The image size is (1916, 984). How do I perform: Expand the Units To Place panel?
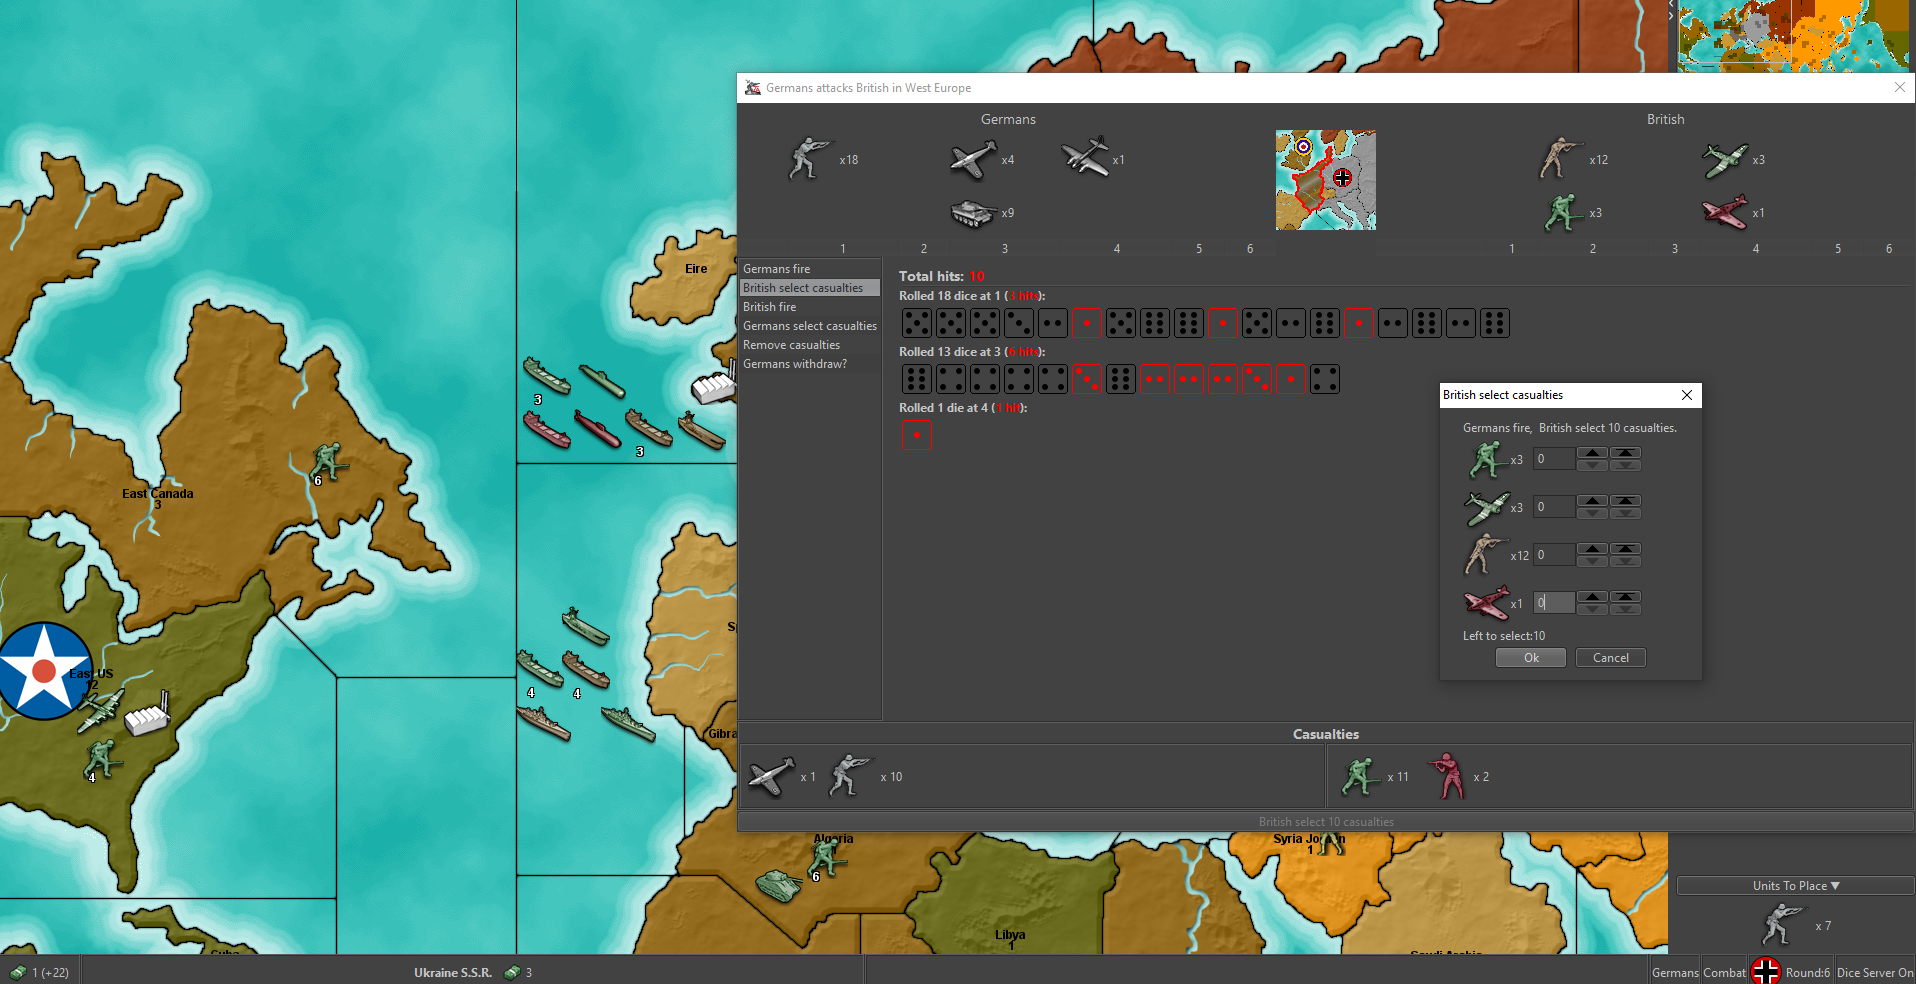click(1795, 886)
